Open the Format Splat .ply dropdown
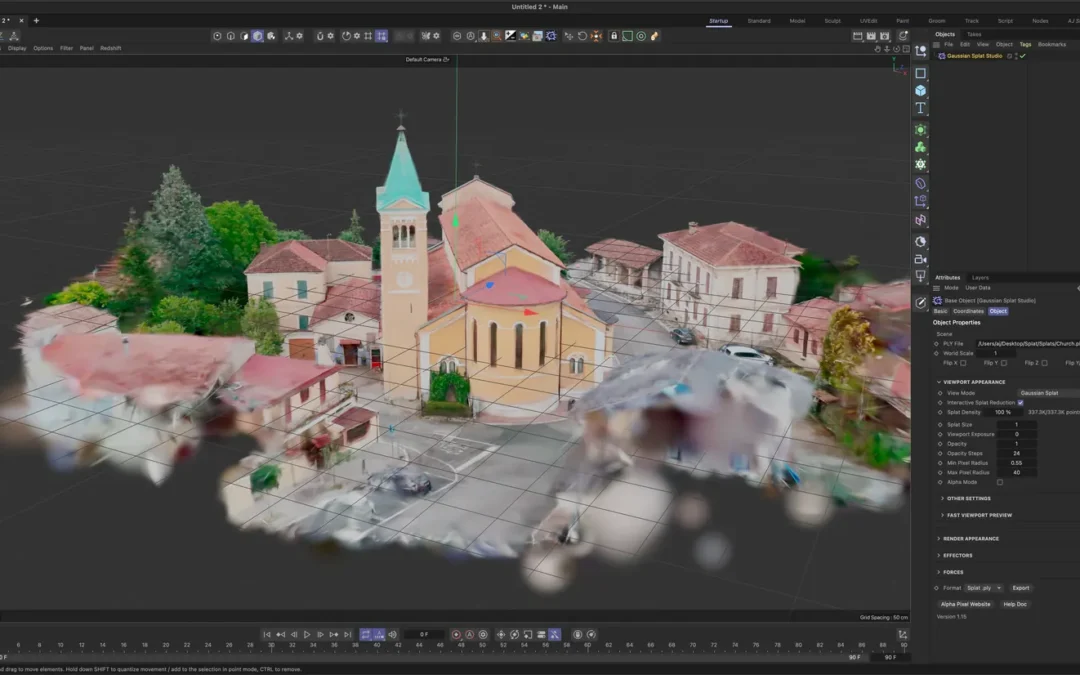The image size is (1080, 675). click(x=984, y=588)
